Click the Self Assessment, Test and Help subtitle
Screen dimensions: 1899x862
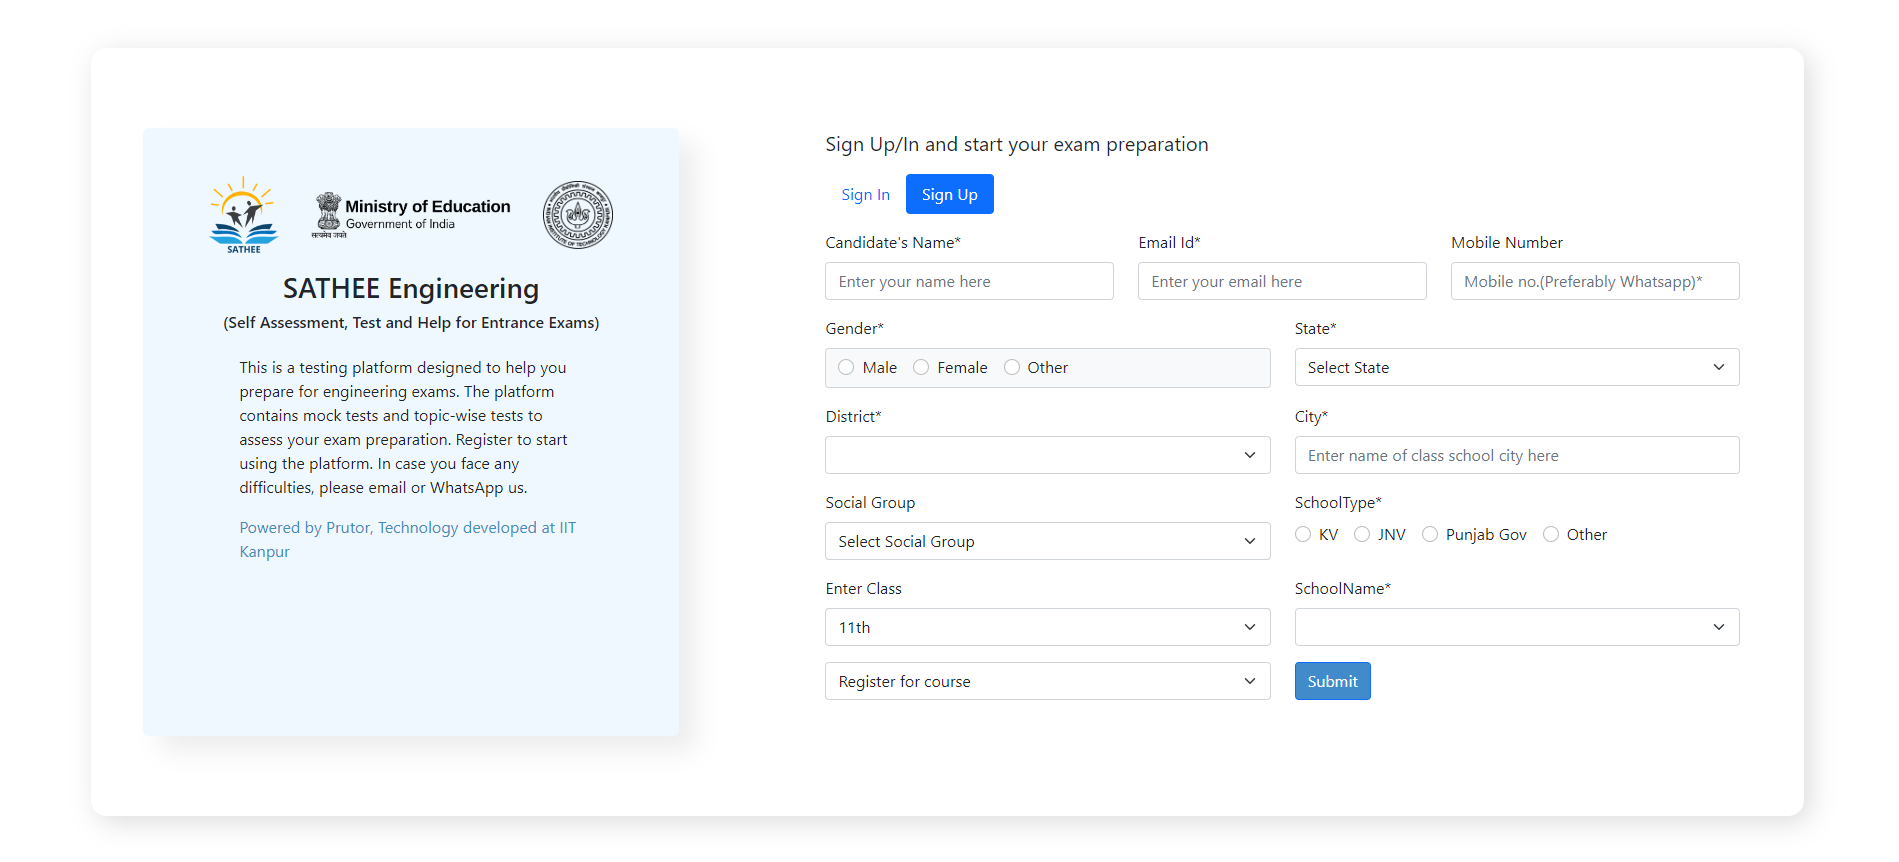click(411, 322)
